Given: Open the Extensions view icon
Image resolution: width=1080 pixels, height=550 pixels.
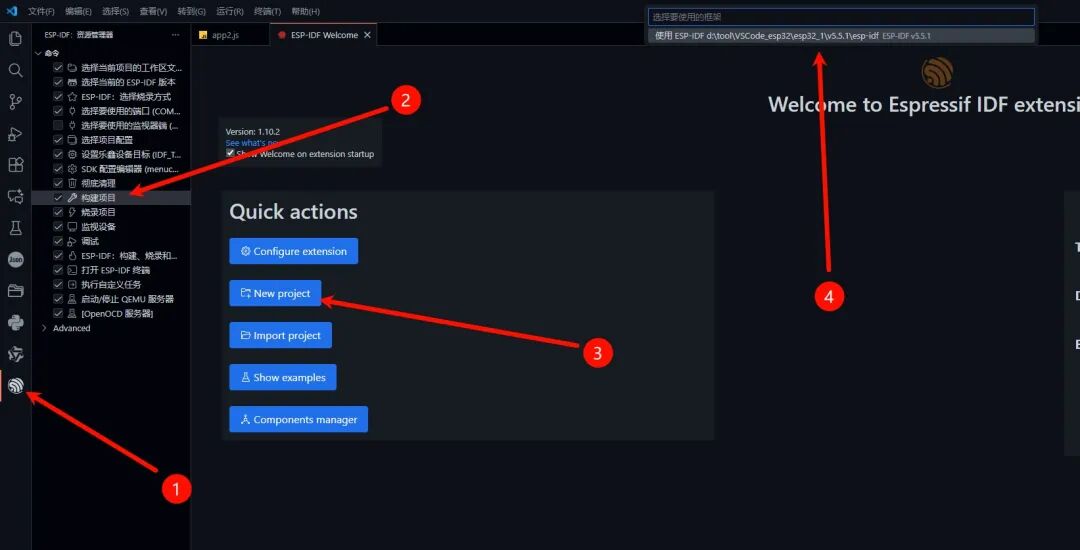Looking at the screenshot, I should 15,165.
